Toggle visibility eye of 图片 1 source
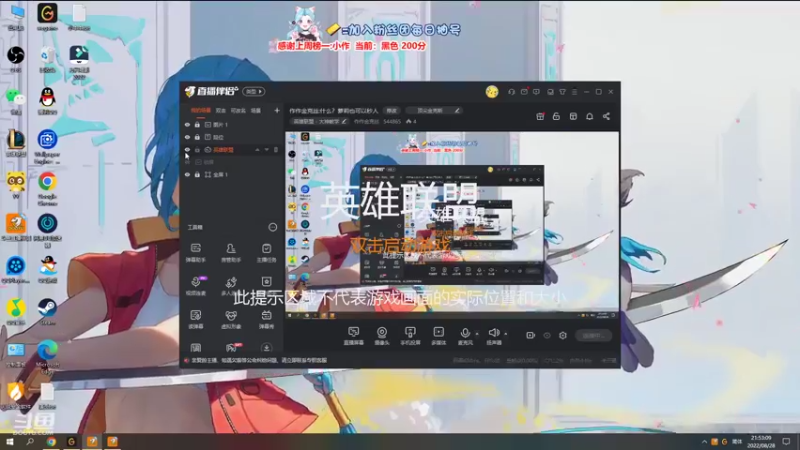The height and width of the screenshot is (450, 800). pos(187,124)
